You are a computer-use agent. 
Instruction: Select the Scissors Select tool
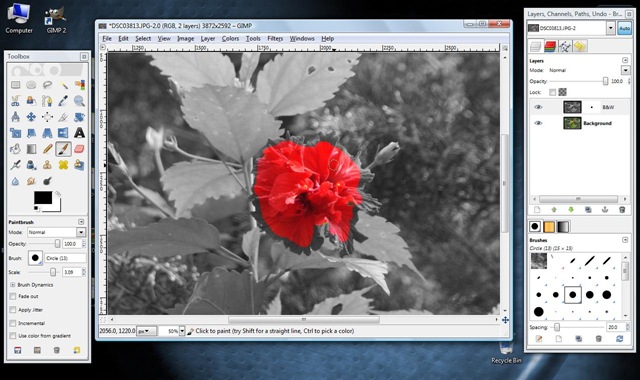[16, 101]
